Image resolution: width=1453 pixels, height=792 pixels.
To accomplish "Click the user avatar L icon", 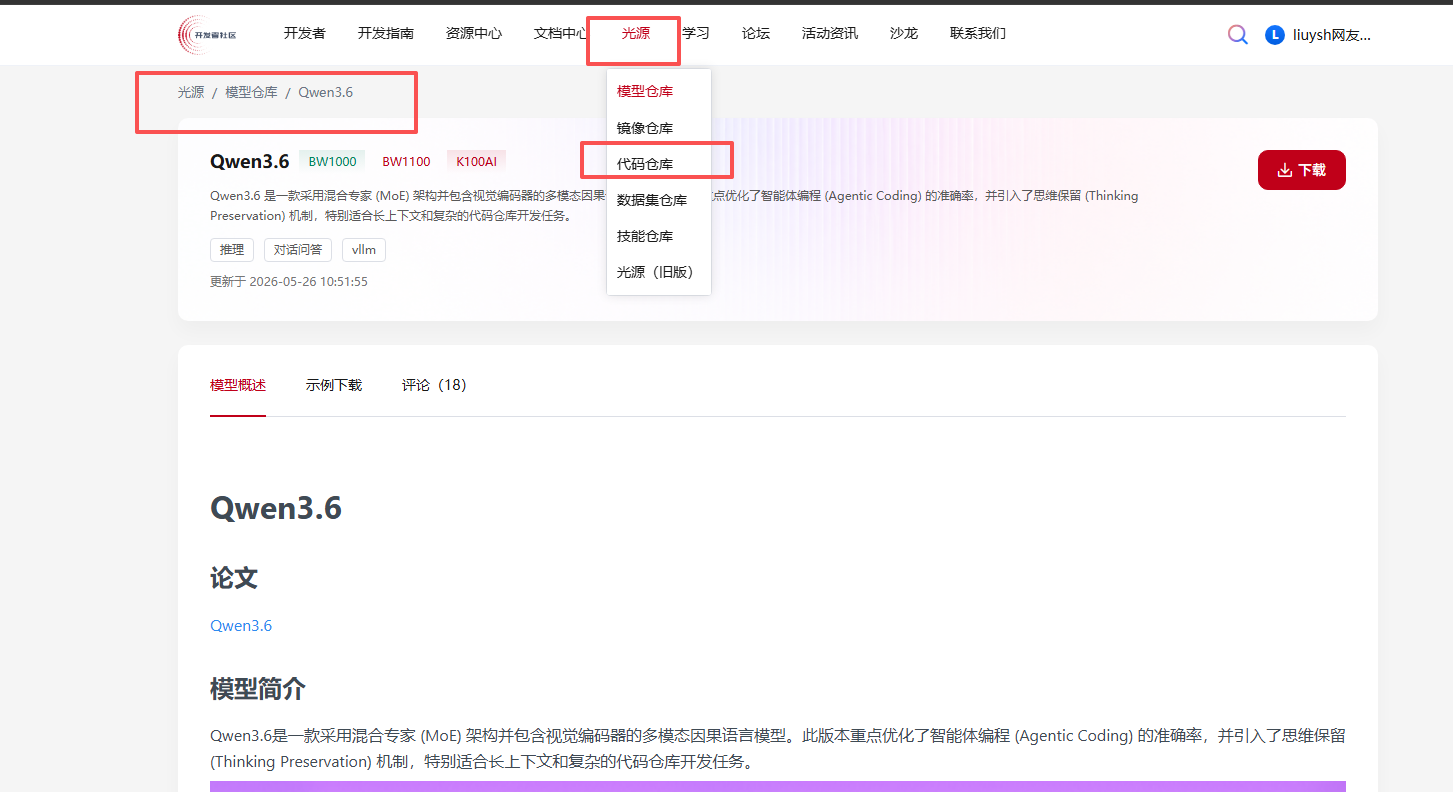I will 1275,35.
